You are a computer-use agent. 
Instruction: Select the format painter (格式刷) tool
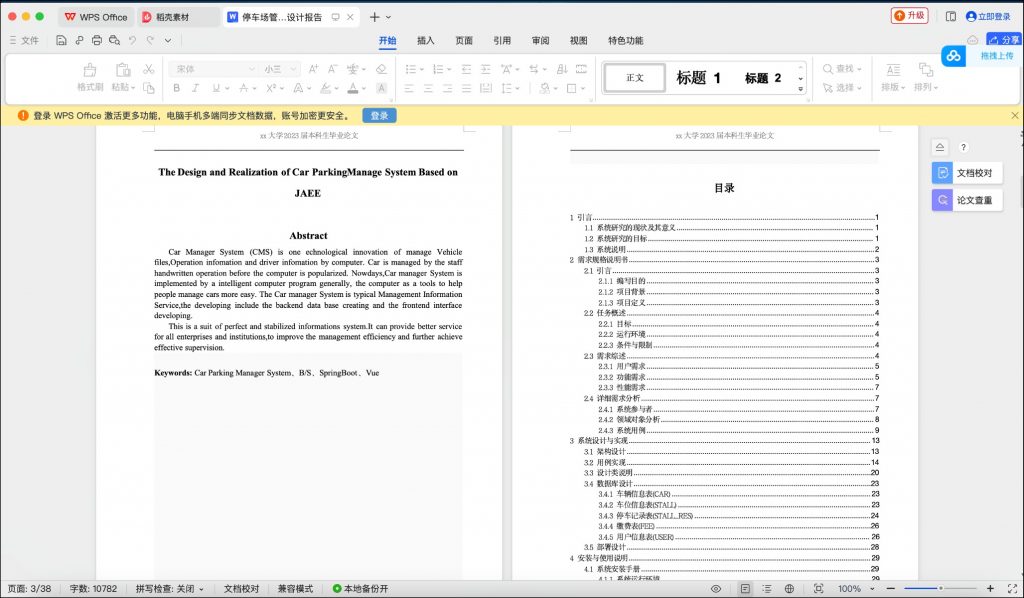[88, 78]
